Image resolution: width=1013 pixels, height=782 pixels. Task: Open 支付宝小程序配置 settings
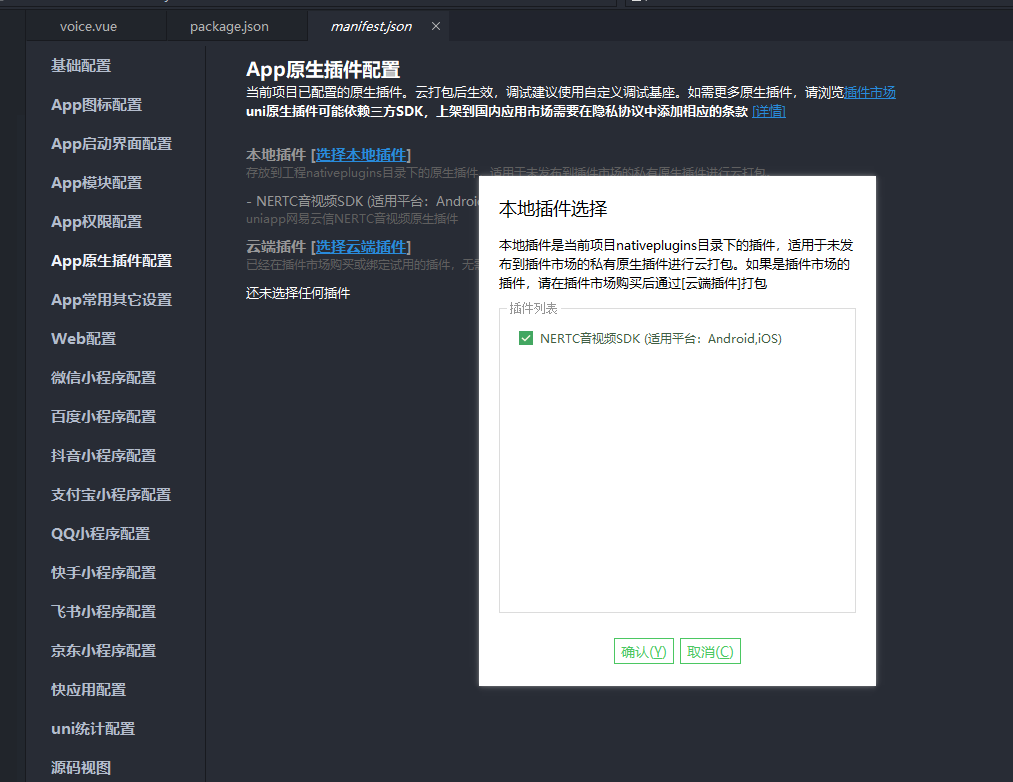[111, 495]
